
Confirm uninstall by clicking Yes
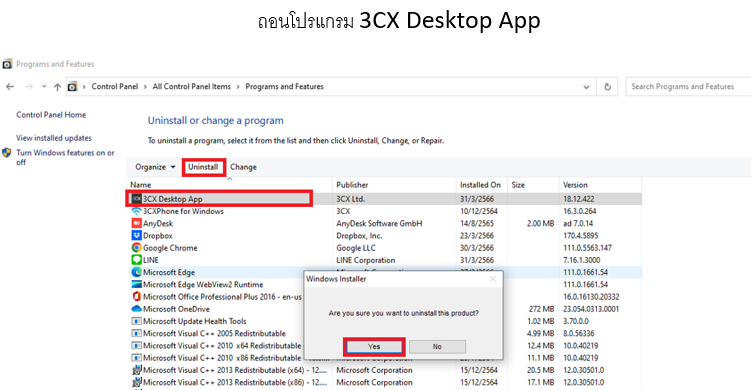tap(374, 346)
